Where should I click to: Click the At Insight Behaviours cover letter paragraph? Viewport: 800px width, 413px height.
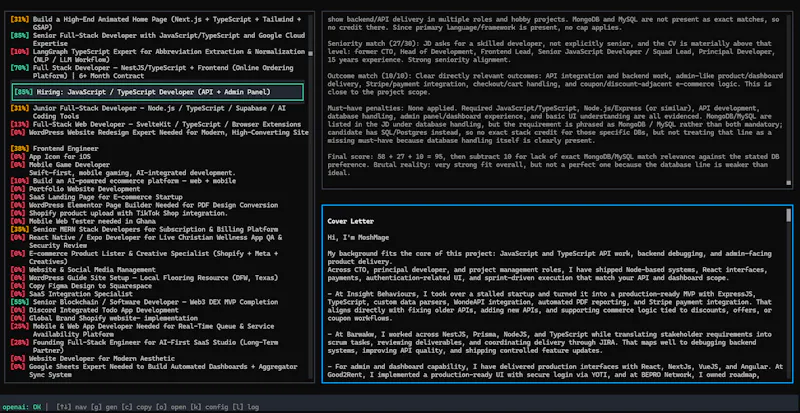[x=549, y=306]
